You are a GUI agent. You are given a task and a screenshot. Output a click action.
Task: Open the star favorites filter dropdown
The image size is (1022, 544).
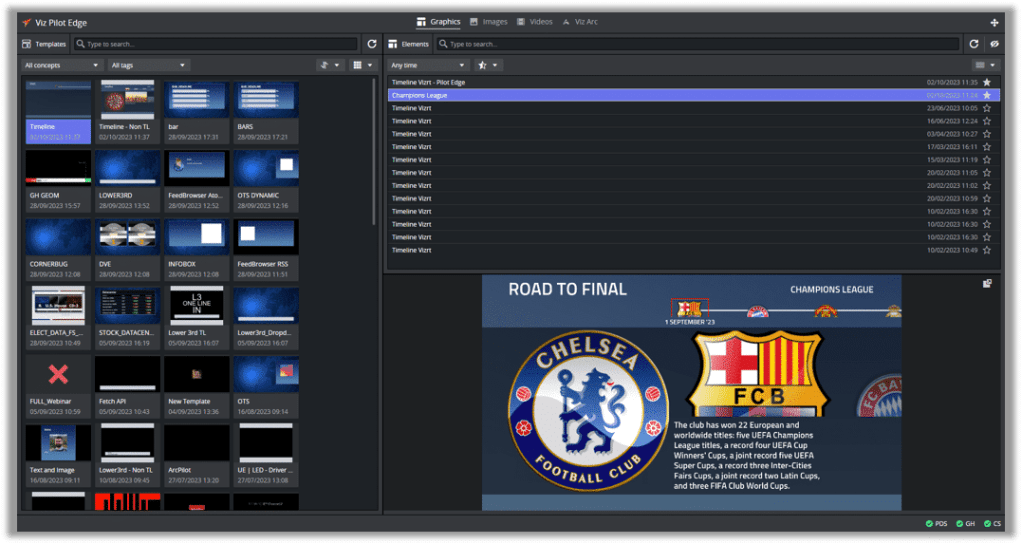click(488, 65)
